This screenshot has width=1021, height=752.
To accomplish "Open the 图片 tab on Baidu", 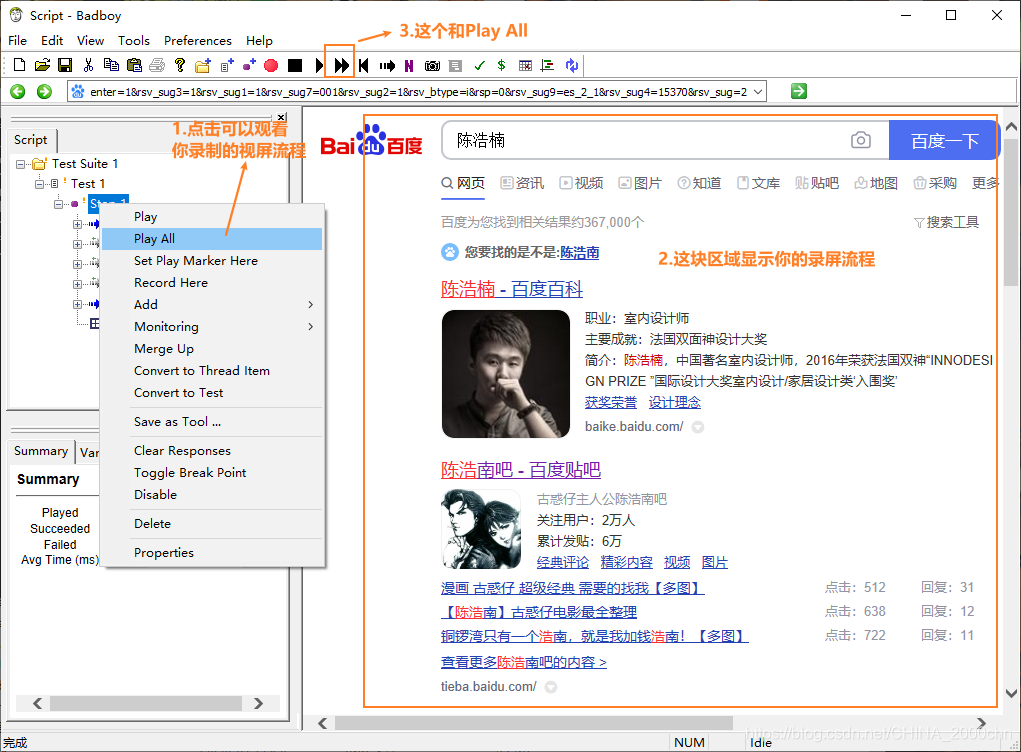I will [x=640, y=184].
